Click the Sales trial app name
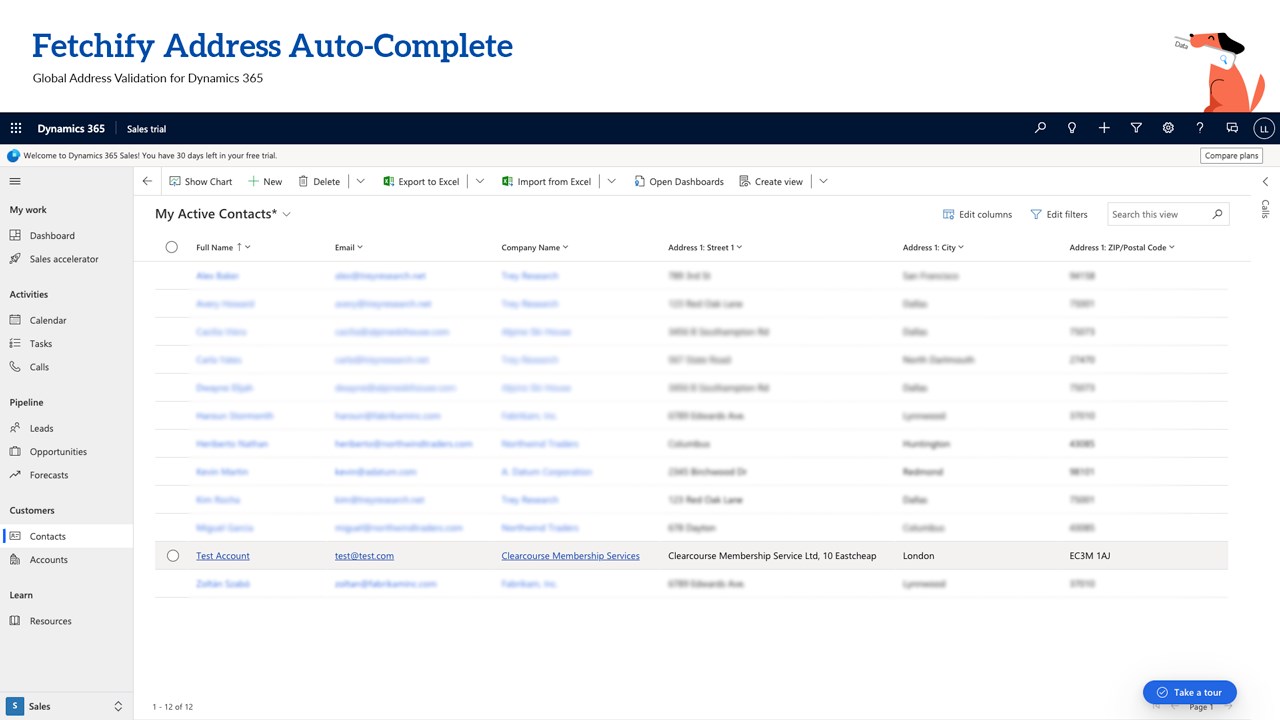The height and width of the screenshot is (720, 1280). (x=146, y=128)
